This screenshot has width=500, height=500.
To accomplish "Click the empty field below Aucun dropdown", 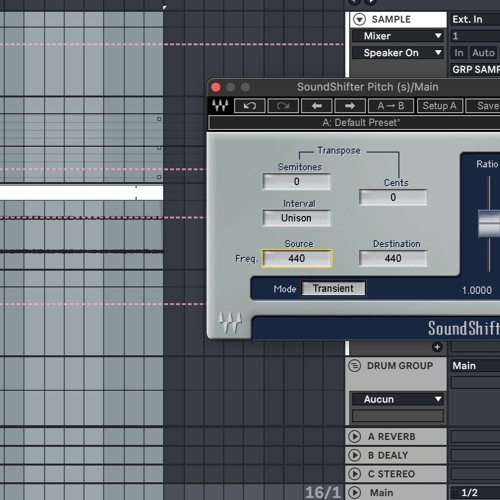I will pyautogui.click(x=398, y=416).
